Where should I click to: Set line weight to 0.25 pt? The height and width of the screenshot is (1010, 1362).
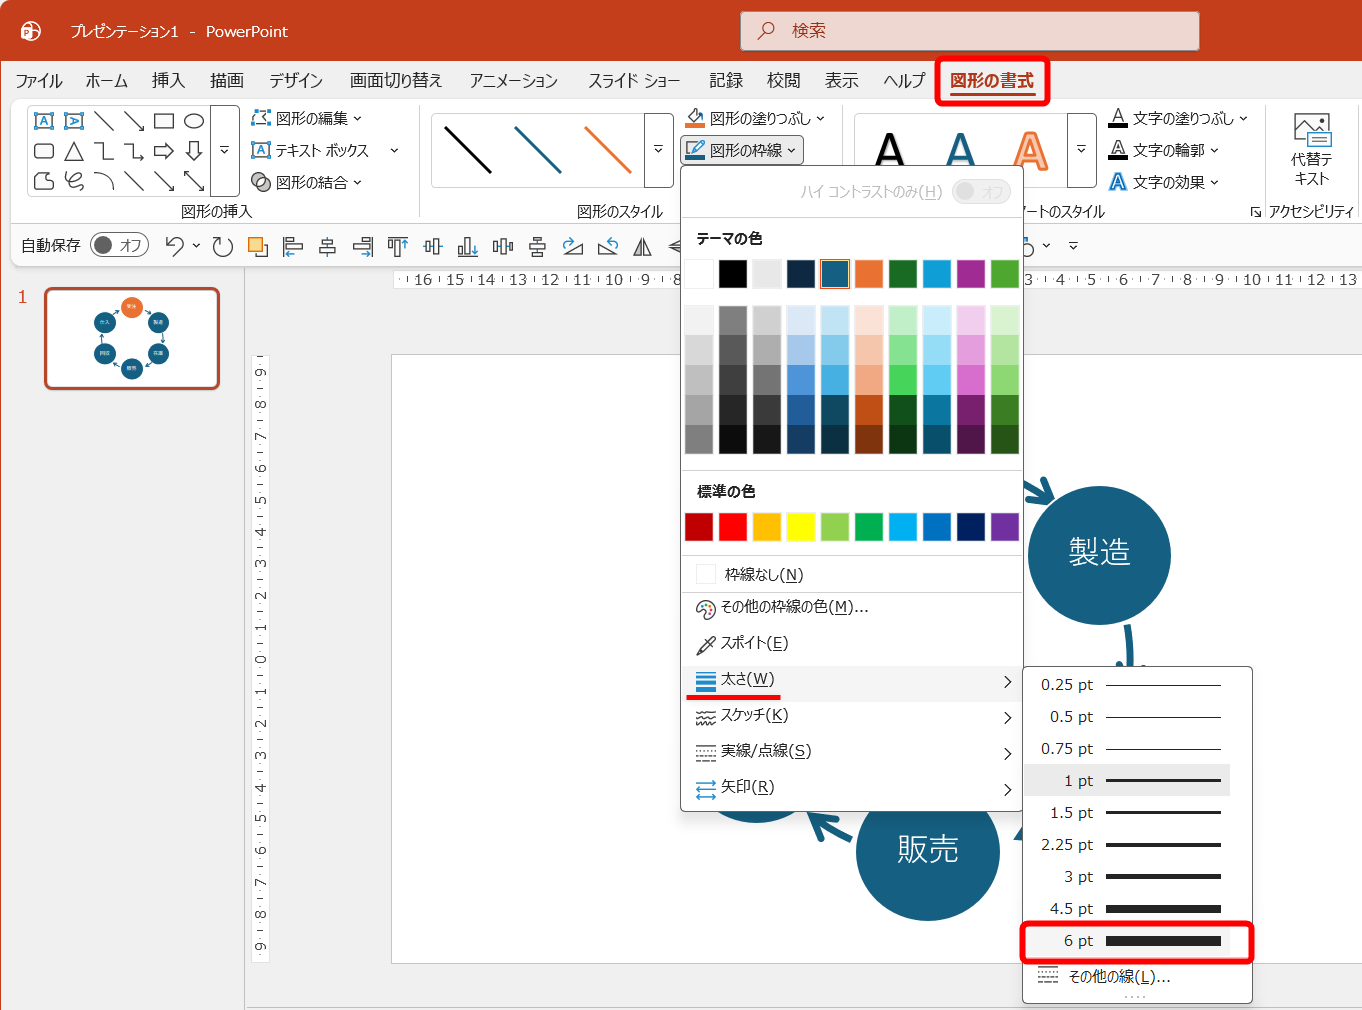click(1127, 685)
